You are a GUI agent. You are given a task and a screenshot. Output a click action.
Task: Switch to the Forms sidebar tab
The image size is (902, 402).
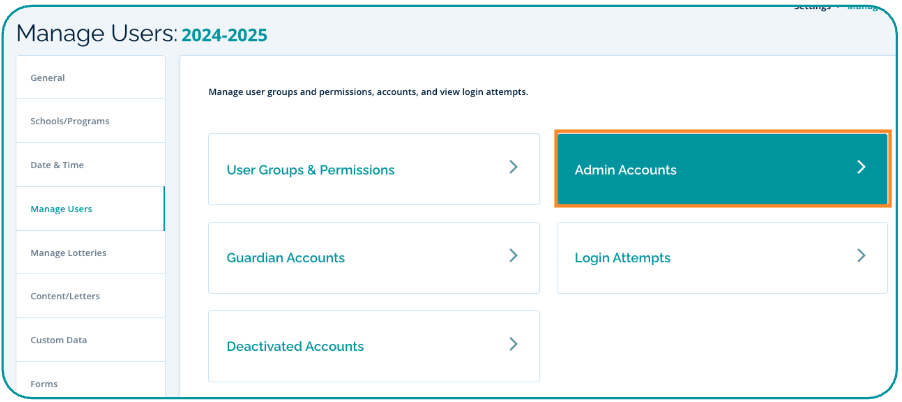click(x=44, y=384)
